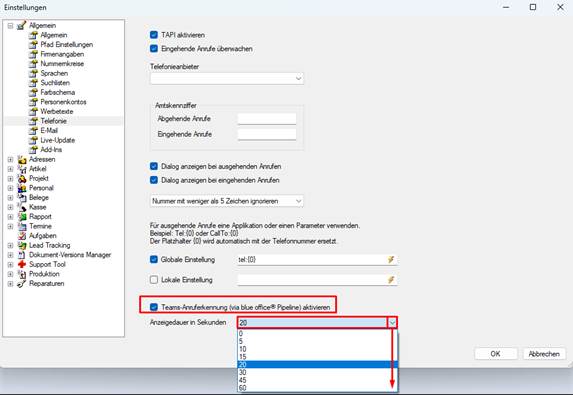Click the E-Mail item icon
Screen dimensions: 573x395
(x=34, y=130)
